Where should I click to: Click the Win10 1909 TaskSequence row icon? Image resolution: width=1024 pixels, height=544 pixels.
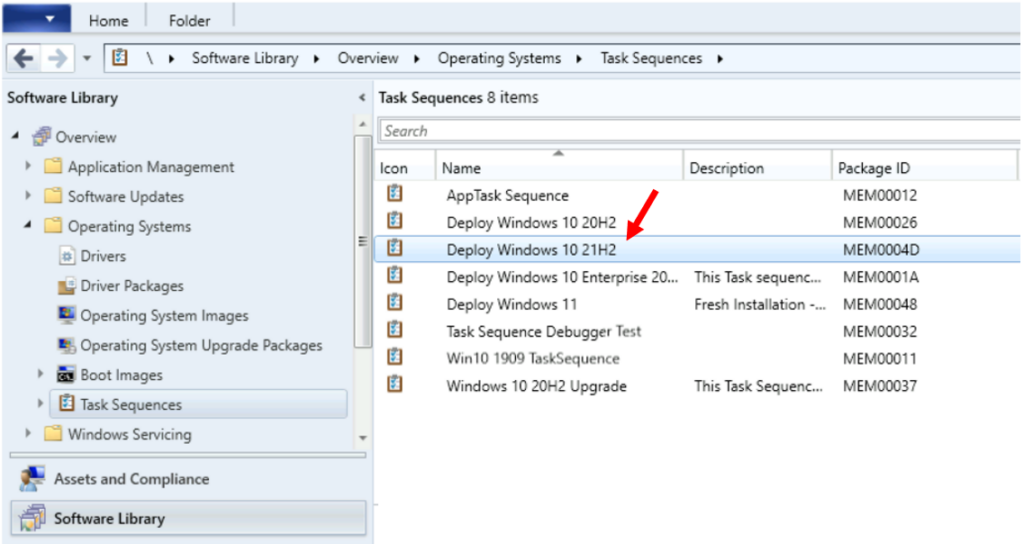pos(394,357)
